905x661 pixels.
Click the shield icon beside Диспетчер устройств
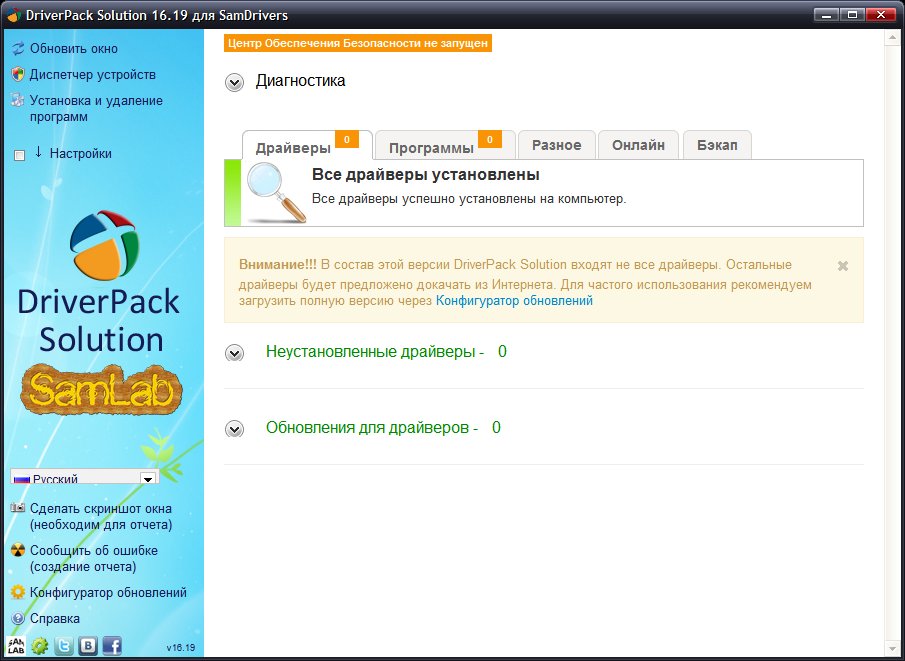[x=18, y=74]
